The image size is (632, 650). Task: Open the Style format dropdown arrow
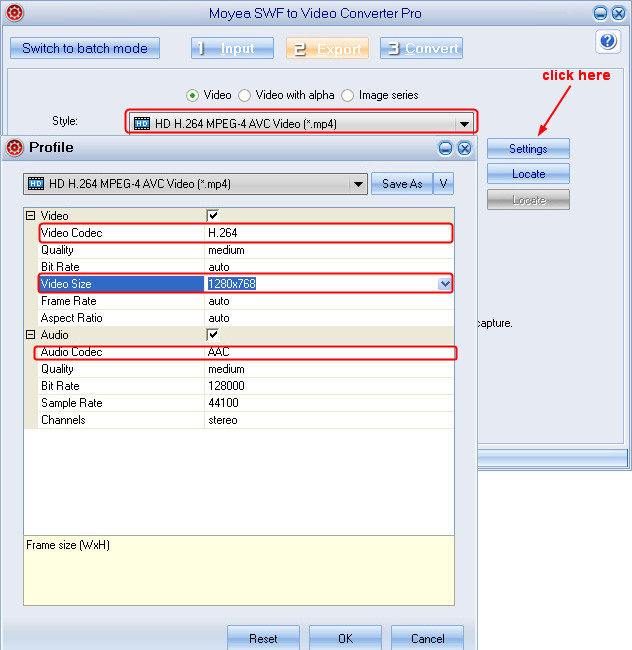click(464, 124)
